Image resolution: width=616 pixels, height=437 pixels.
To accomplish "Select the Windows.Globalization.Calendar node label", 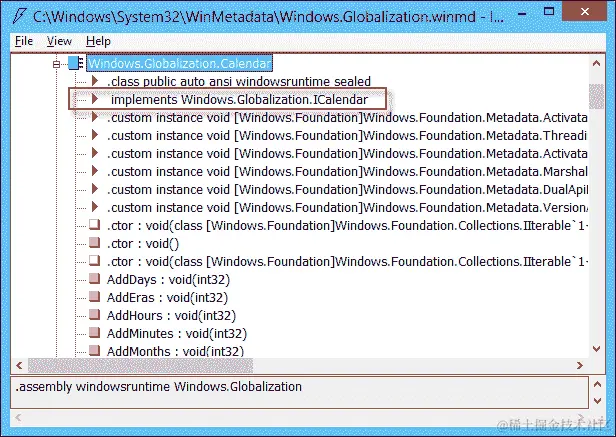I will tap(179, 63).
